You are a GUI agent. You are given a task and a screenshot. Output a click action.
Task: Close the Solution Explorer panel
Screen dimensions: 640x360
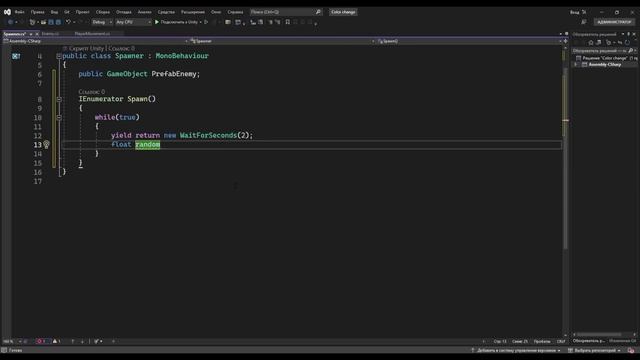click(x=634, y=34)
